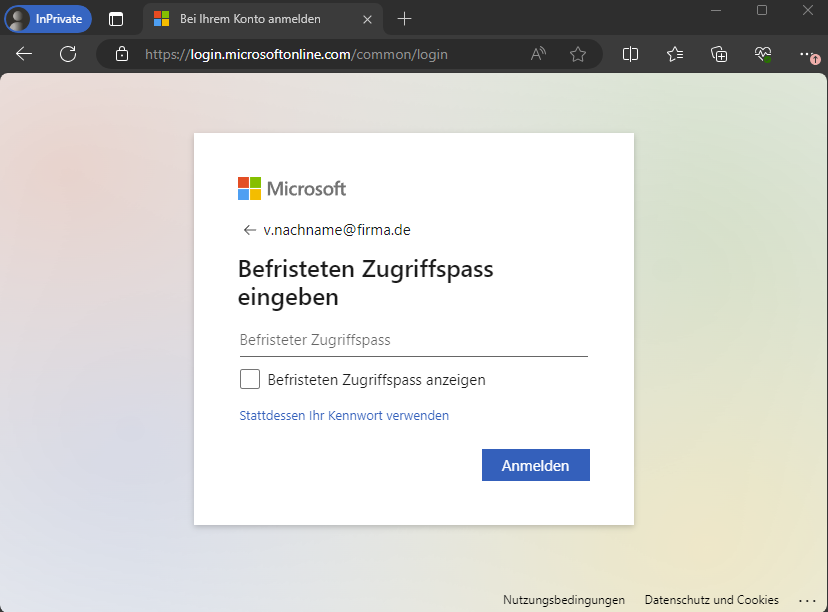Viewport: 828px width, 612px height.
Task: Open browser Settings and more menu
Action: tap(807, 54)
